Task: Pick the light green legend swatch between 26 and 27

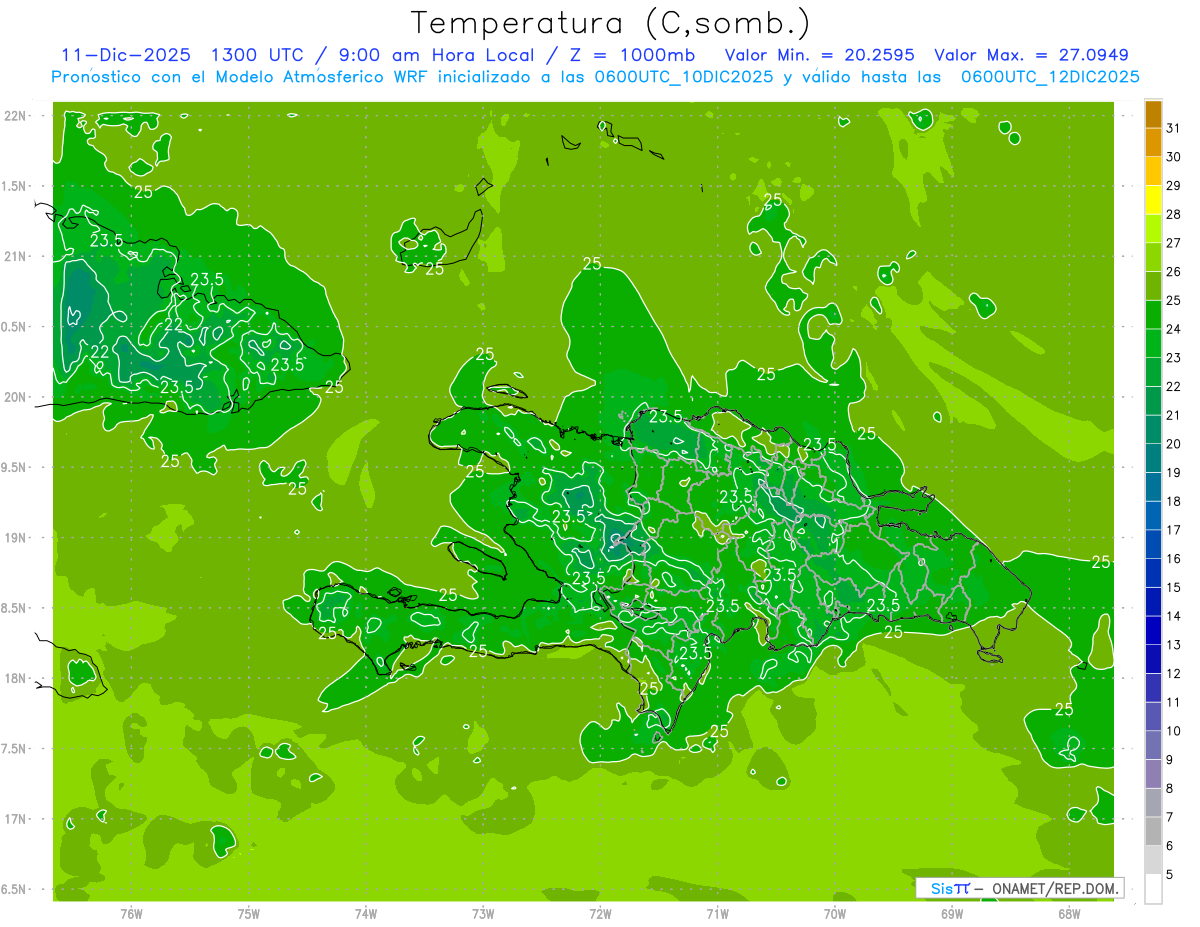Action: click(1153, 257)
